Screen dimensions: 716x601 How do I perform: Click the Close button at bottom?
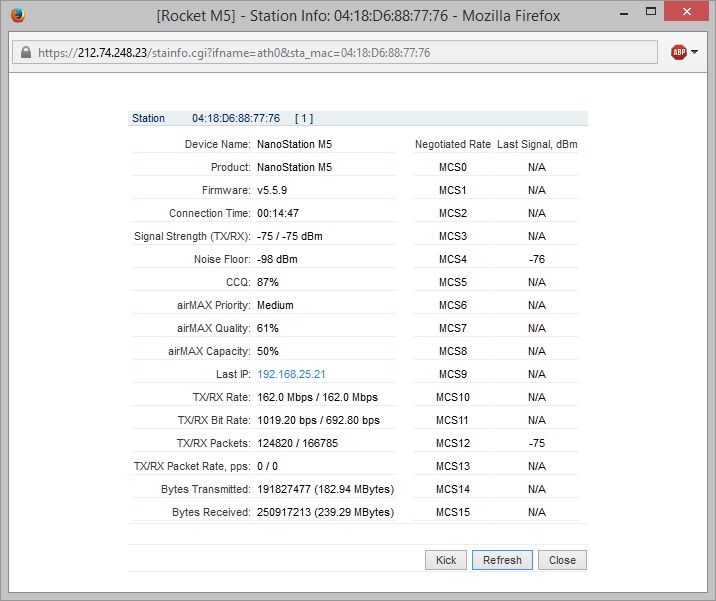click(x=562, y=560)
